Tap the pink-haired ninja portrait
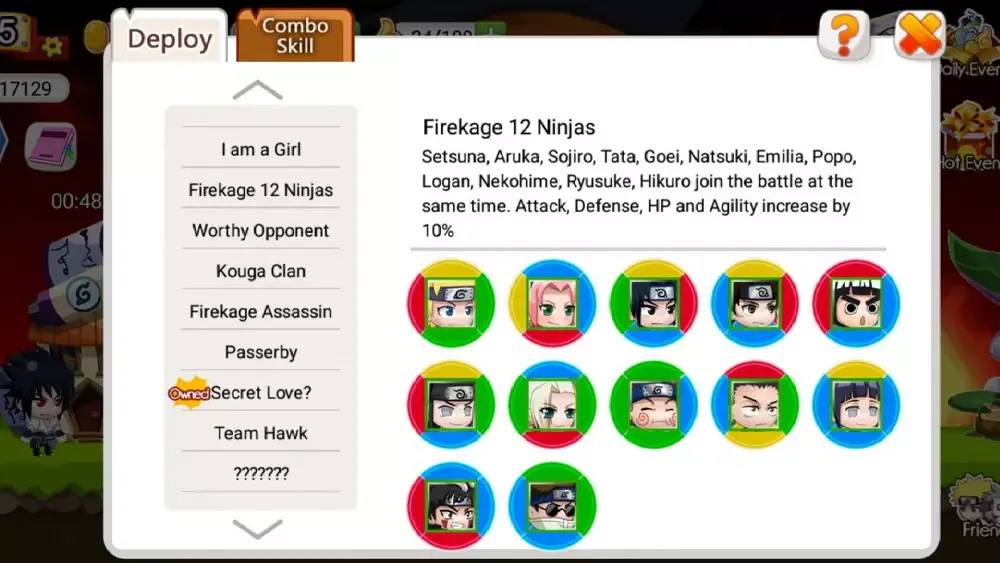Screen dimensions: 1000x563 pyautogui.click(x=552, y=303)
